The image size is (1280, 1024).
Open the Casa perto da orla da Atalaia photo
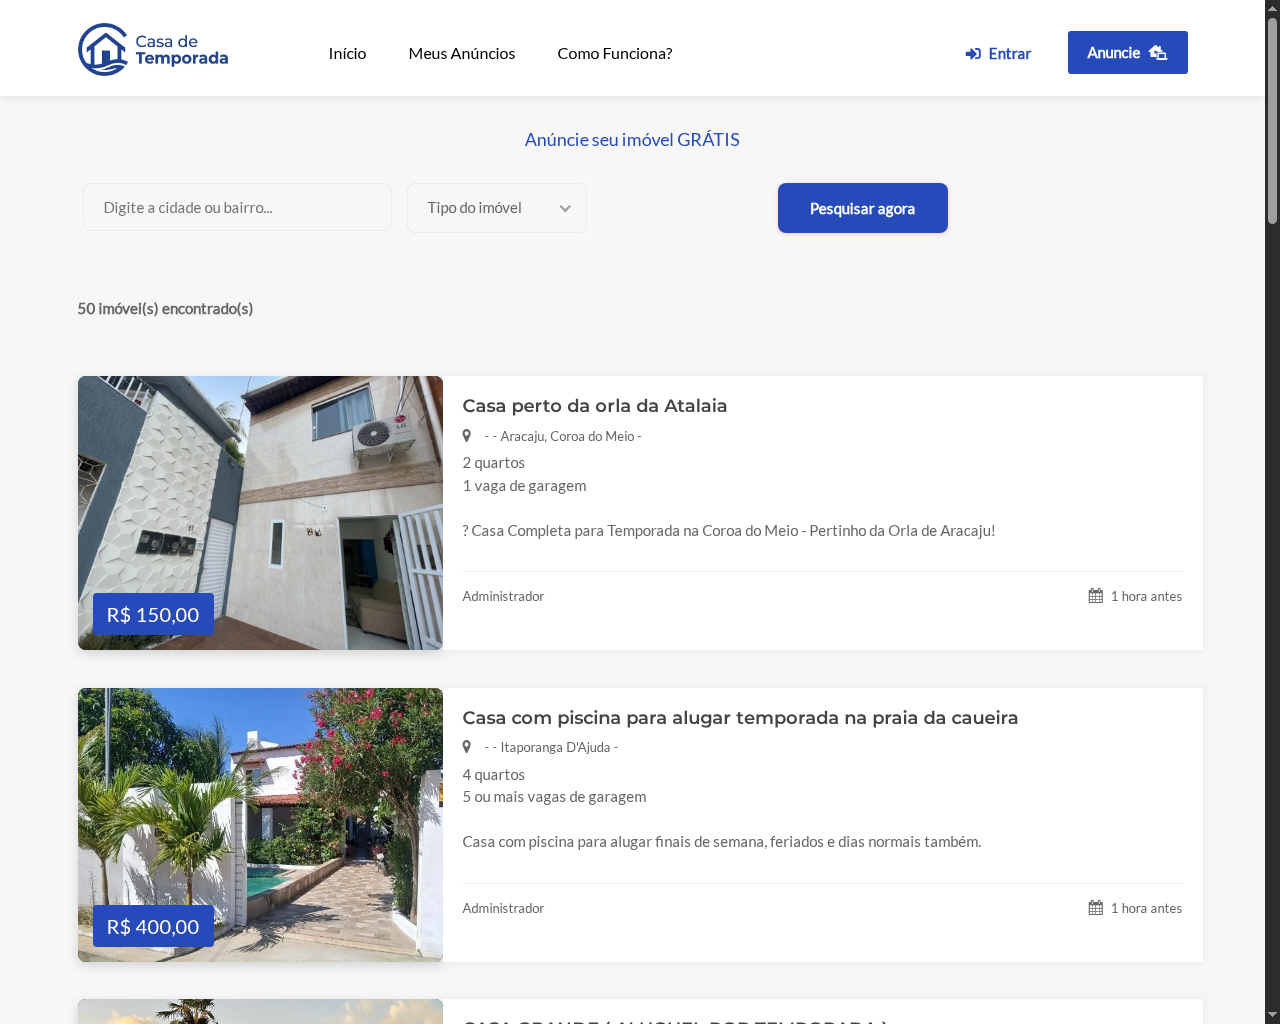click(260, 513)
